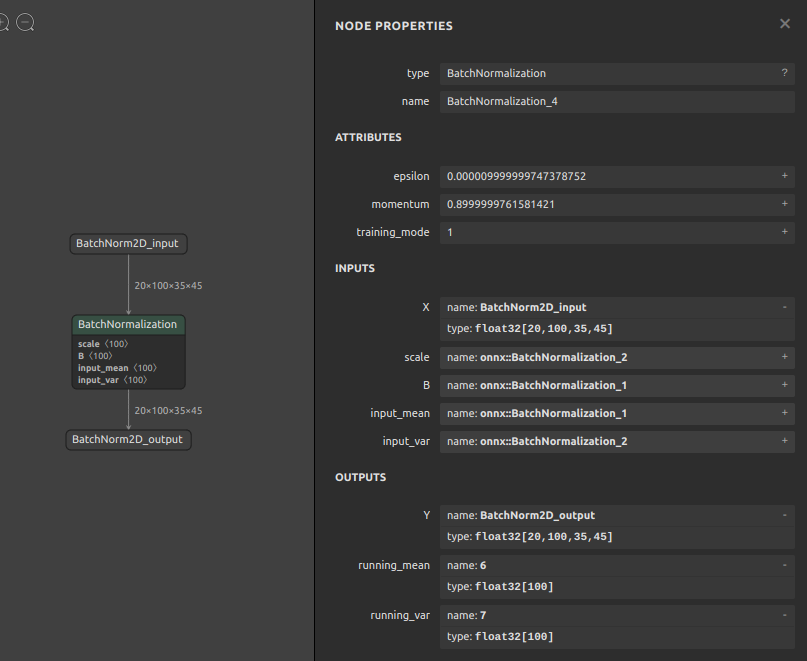807x661 pixels.
Task: Click the running_mean output name 6
Action: click(483, 565)
